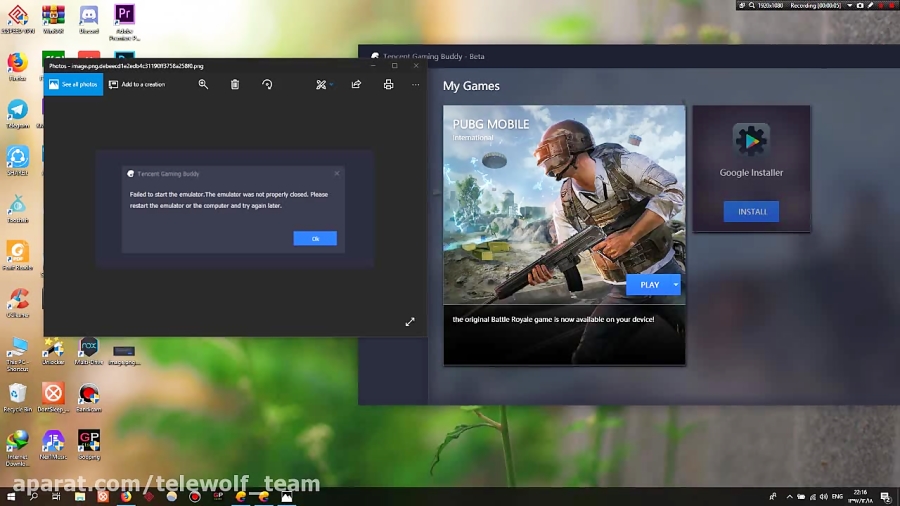Open Nox Multi-Drive desktop shortcut
Image resolution: width=900 pixels, height=506 pixels.
tap(89, 351)
